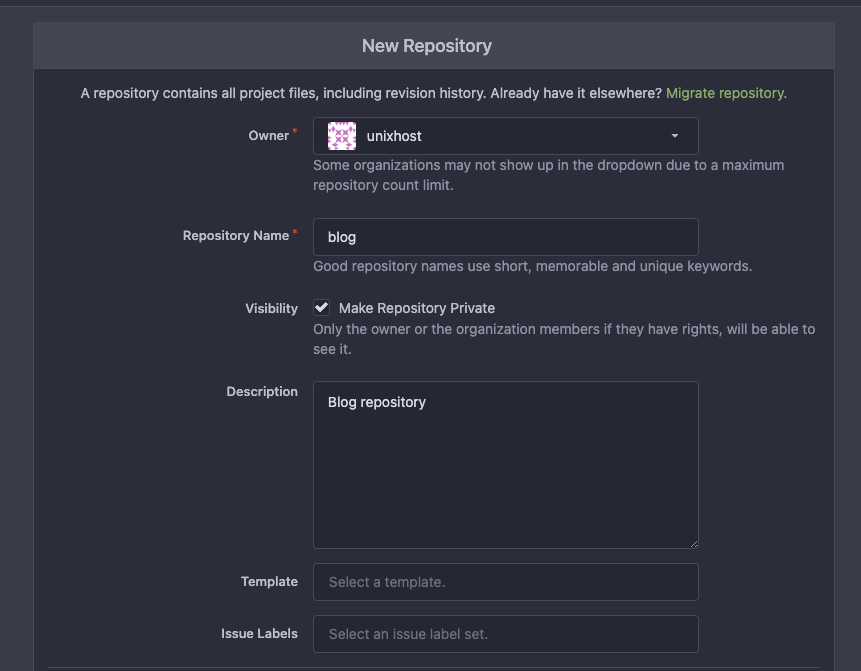
Task: Click the Make Repository Private label text
Action: click(x=416, y=308)
